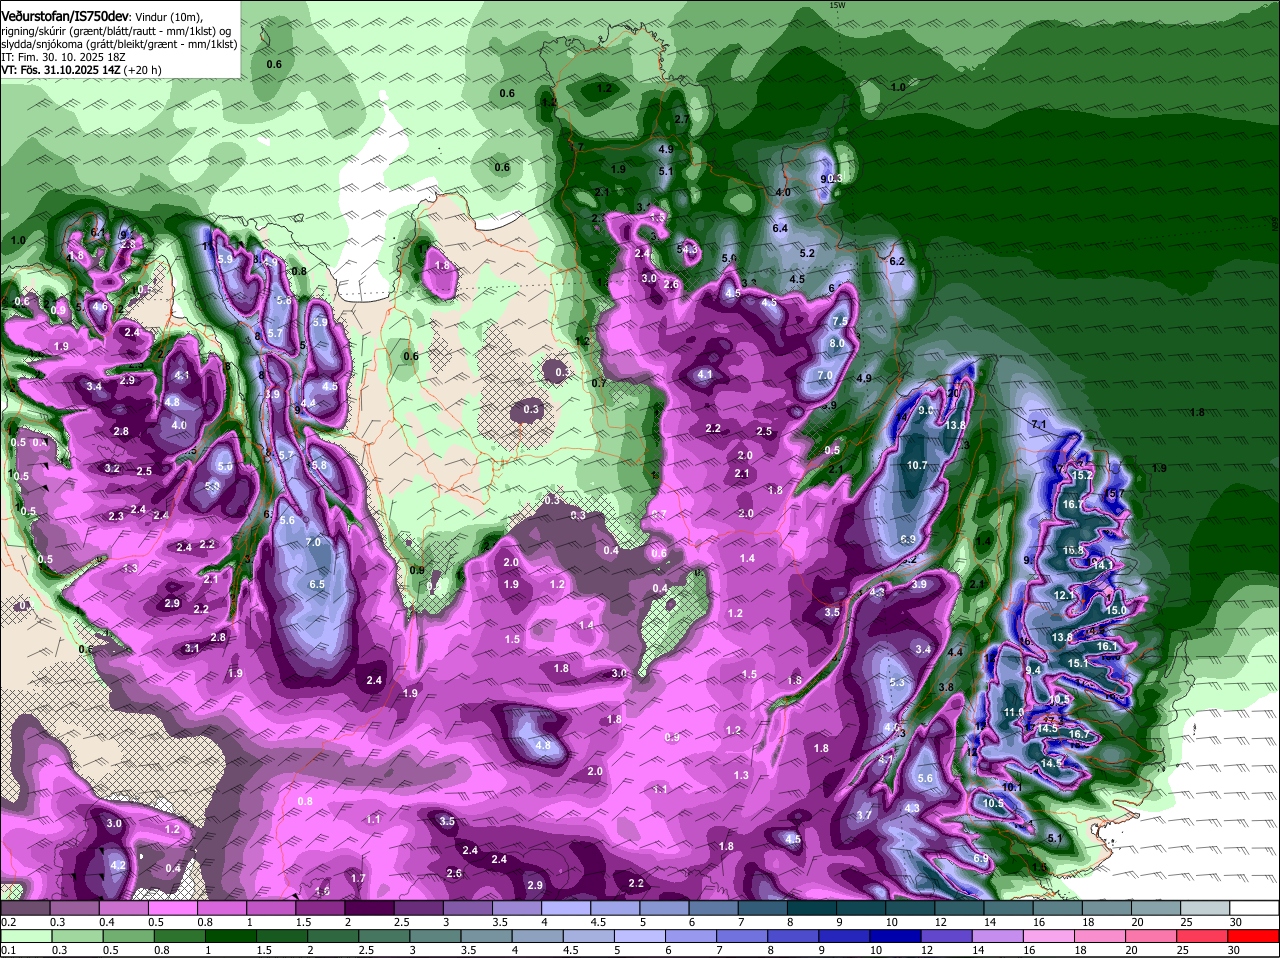1280x958 pixels.
Task: Click the 5.3 precipitation value on the map
Action: point(897,682)
